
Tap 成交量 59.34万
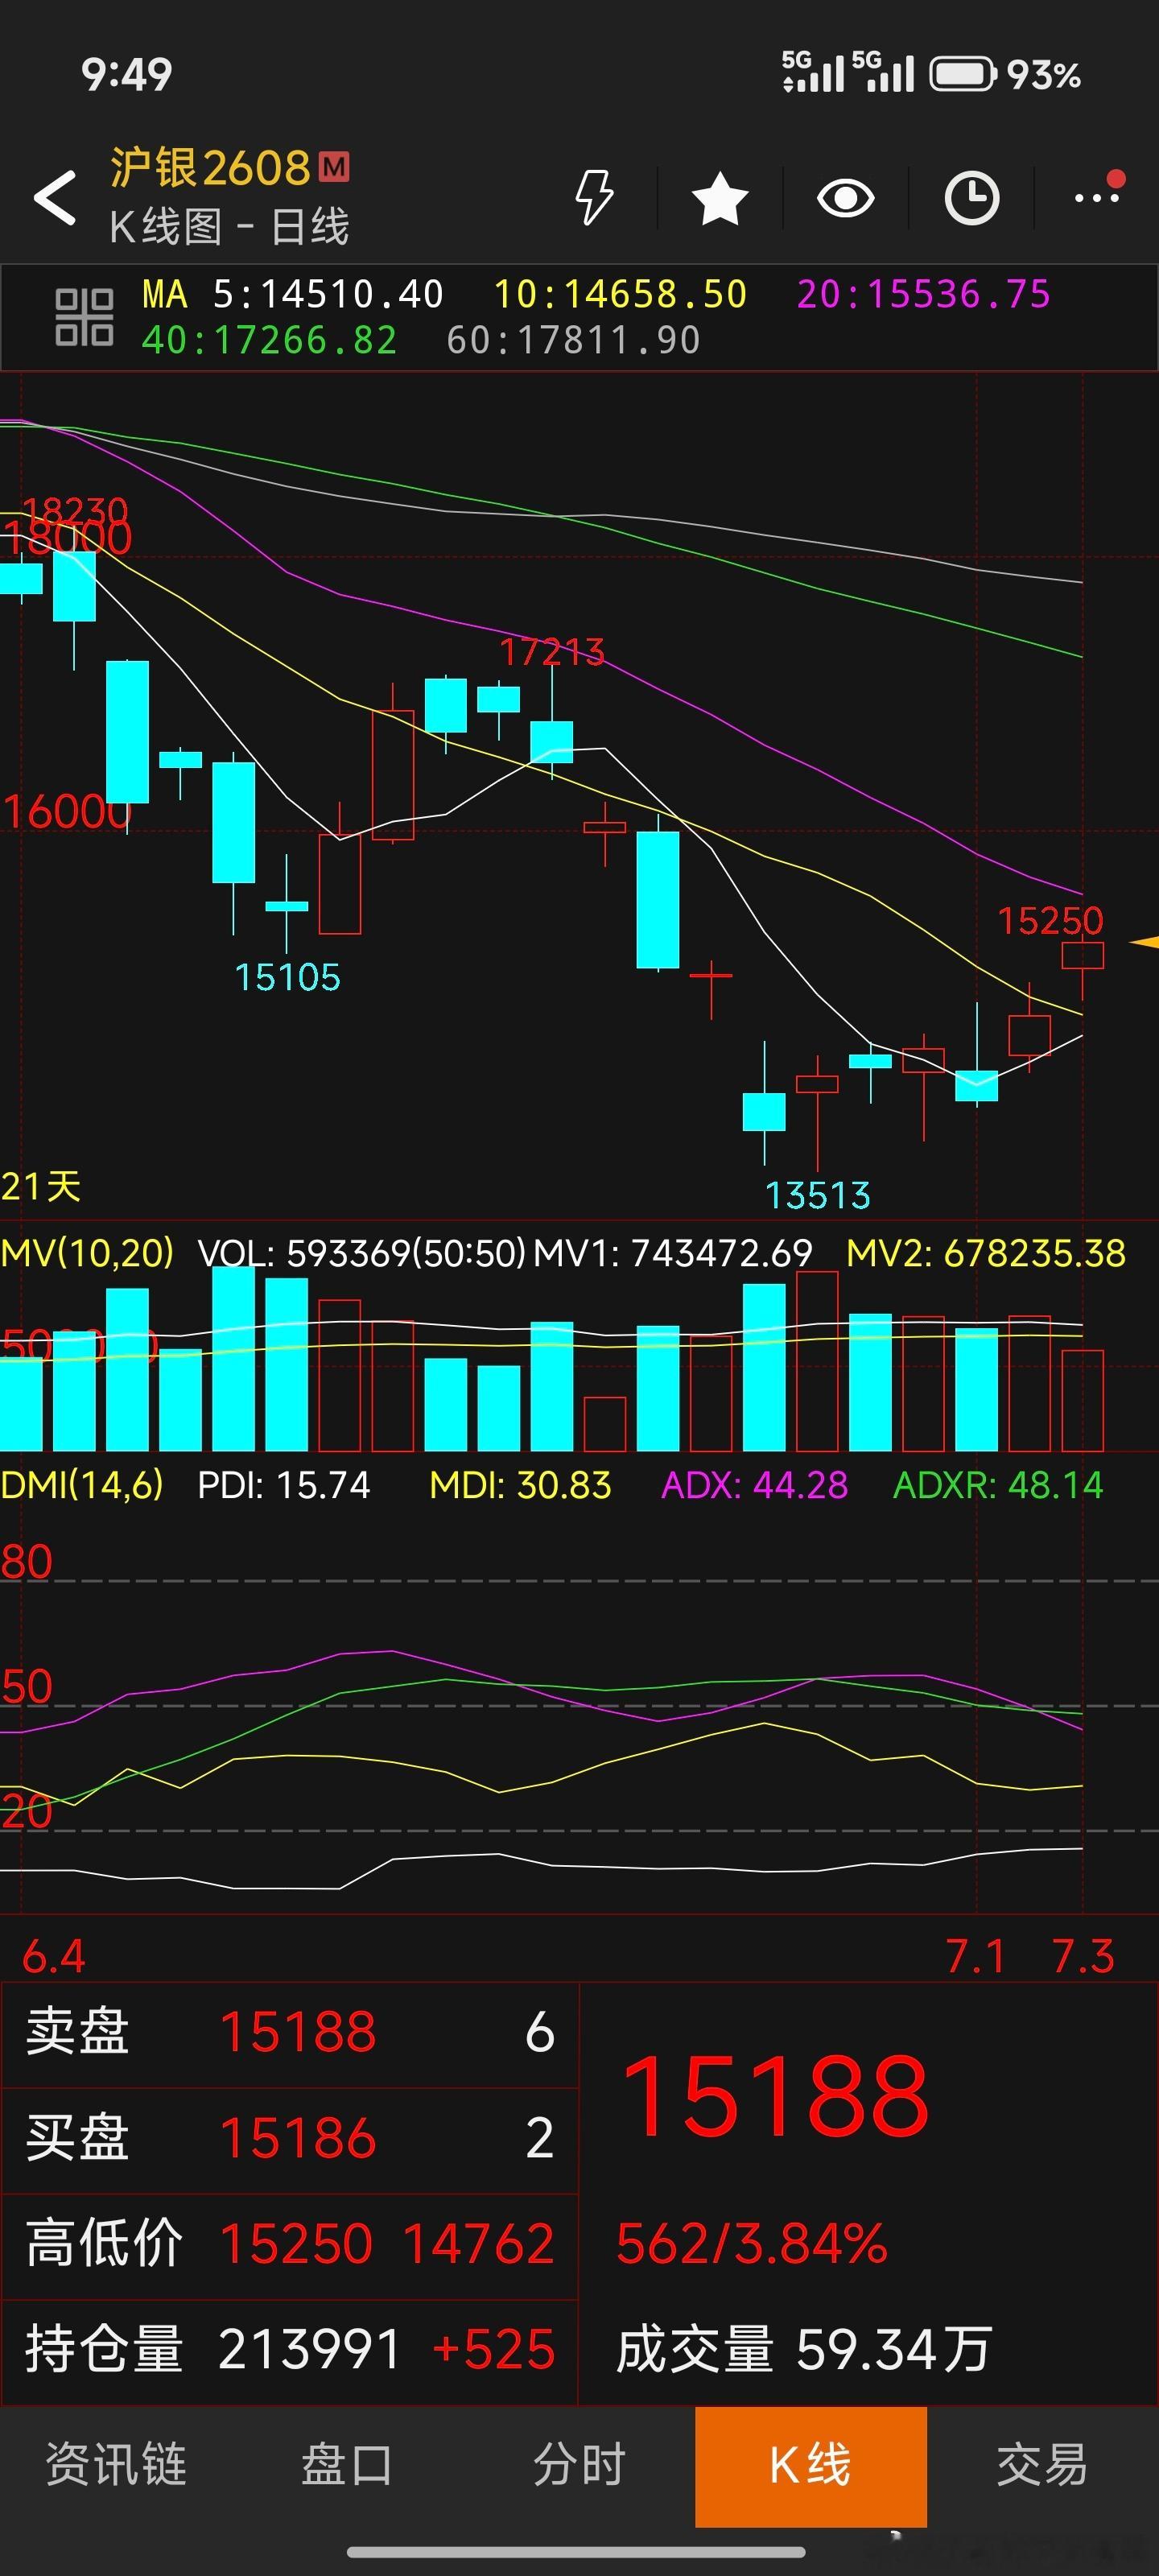(803, 2349)
